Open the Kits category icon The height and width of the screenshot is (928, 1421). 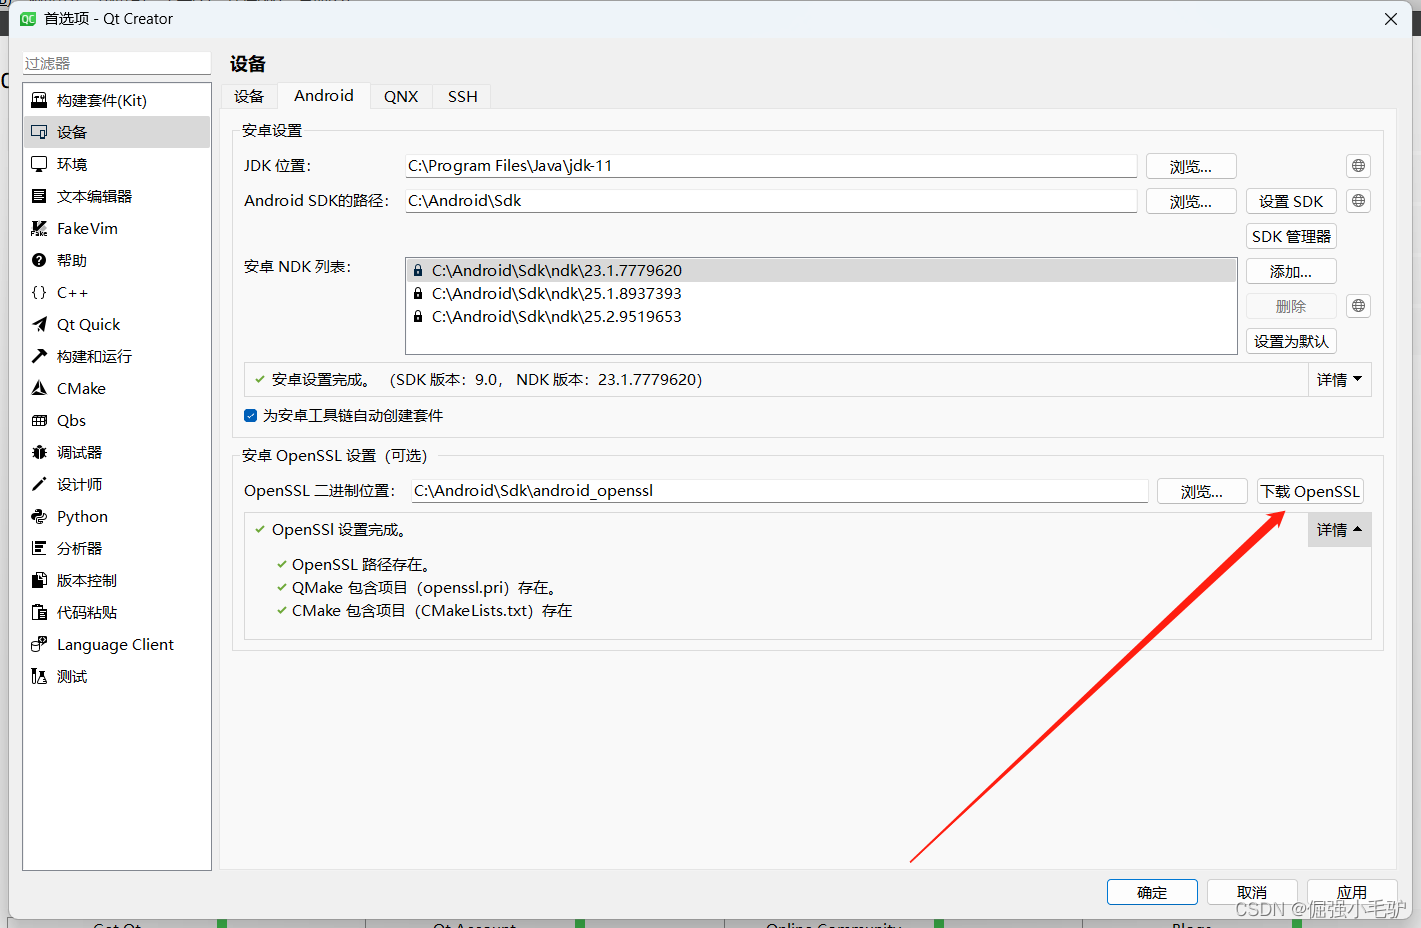[x=39, y=100]
